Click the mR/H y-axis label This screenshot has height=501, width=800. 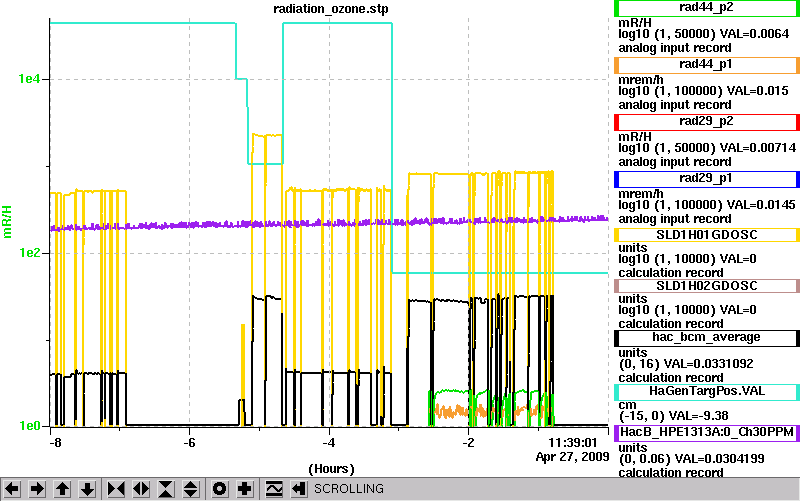pos(7,222)
